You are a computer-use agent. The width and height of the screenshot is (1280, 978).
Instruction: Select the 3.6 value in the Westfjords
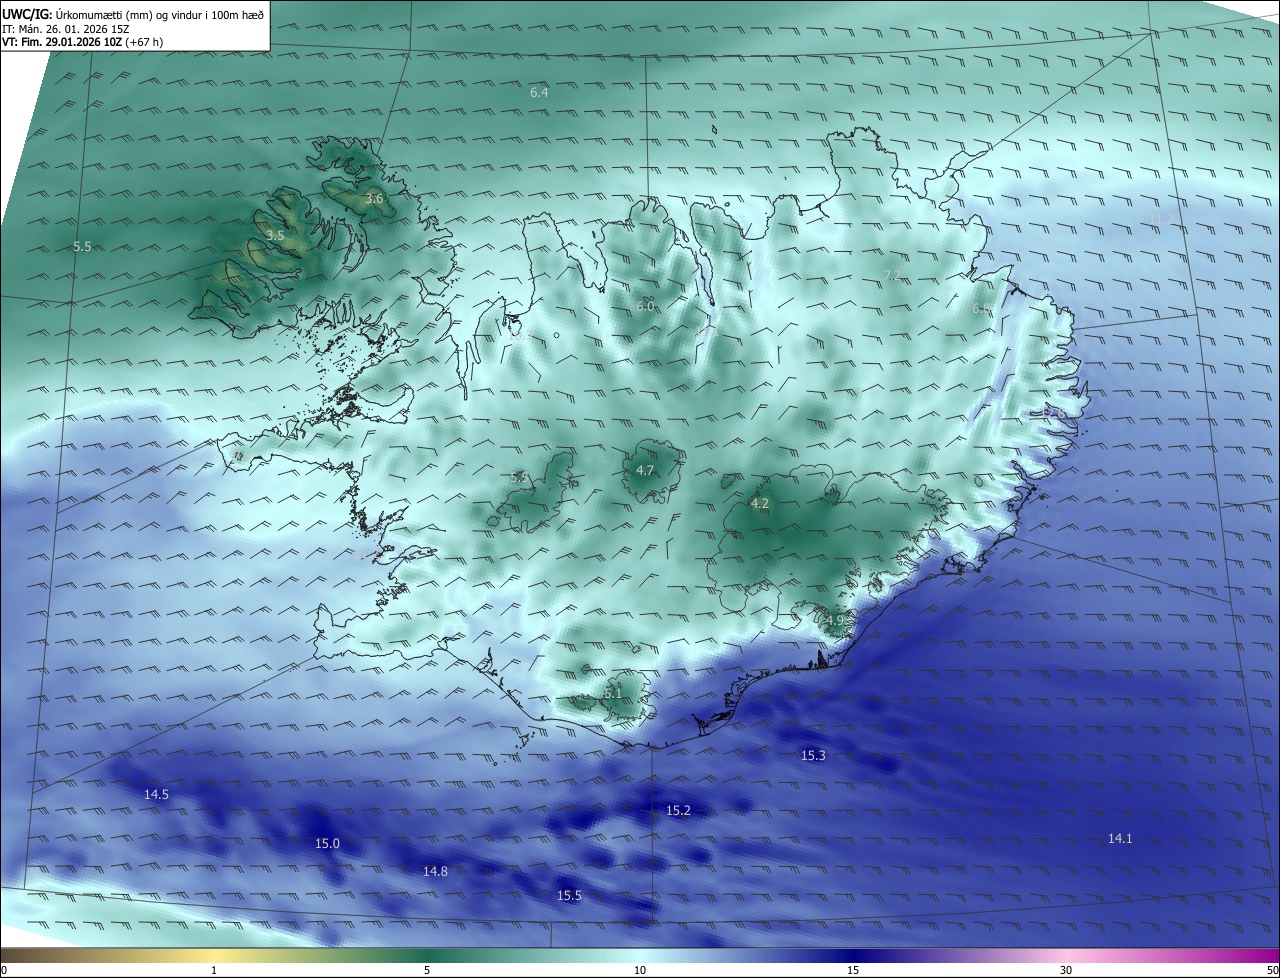pos(374,199)
